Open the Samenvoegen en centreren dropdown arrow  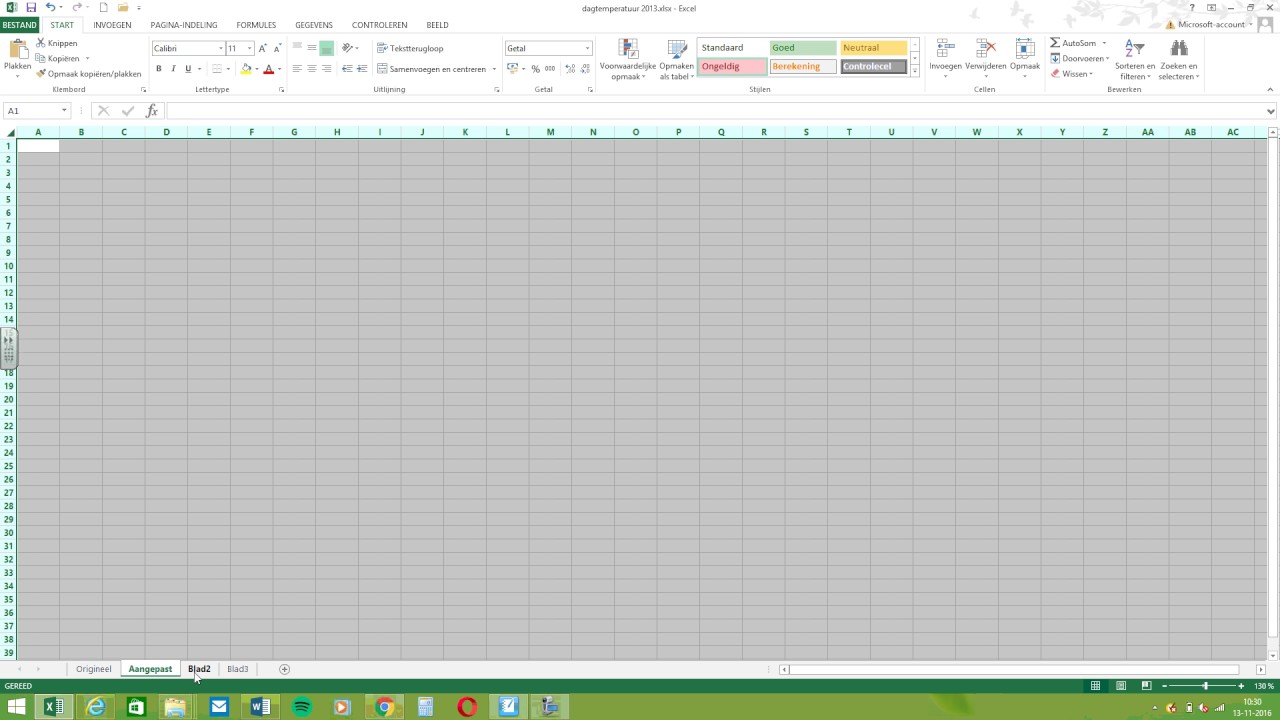coord(494,69)
